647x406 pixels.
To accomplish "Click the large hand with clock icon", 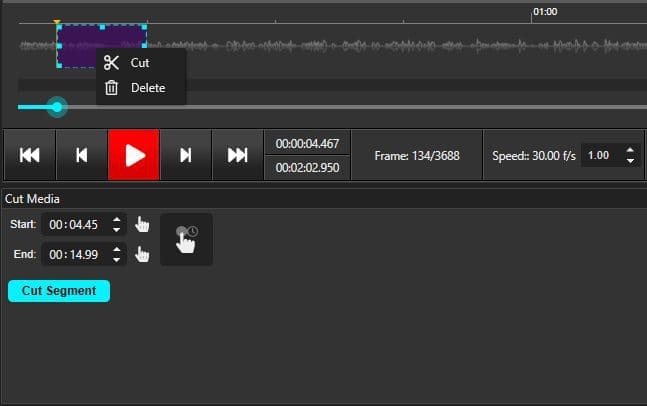I will coord(186,239).
